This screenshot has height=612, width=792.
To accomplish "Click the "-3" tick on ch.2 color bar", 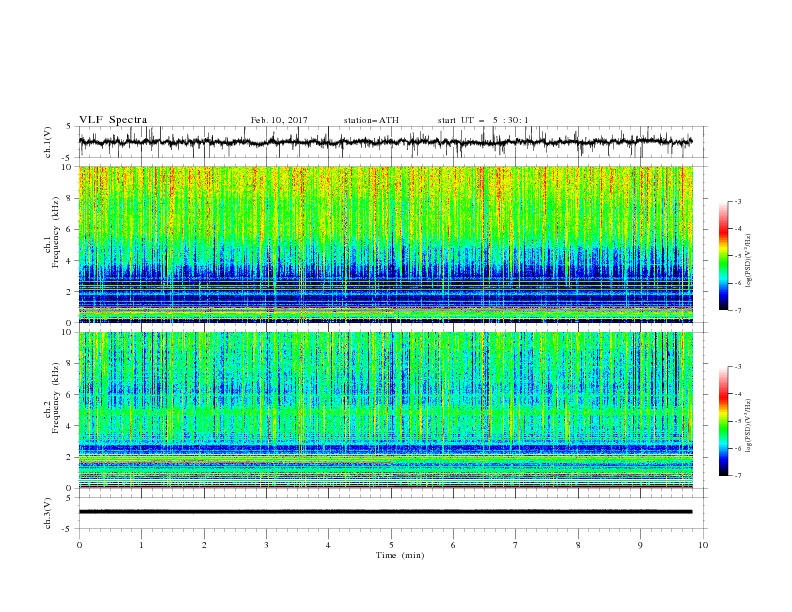I will tap(737, 367).
